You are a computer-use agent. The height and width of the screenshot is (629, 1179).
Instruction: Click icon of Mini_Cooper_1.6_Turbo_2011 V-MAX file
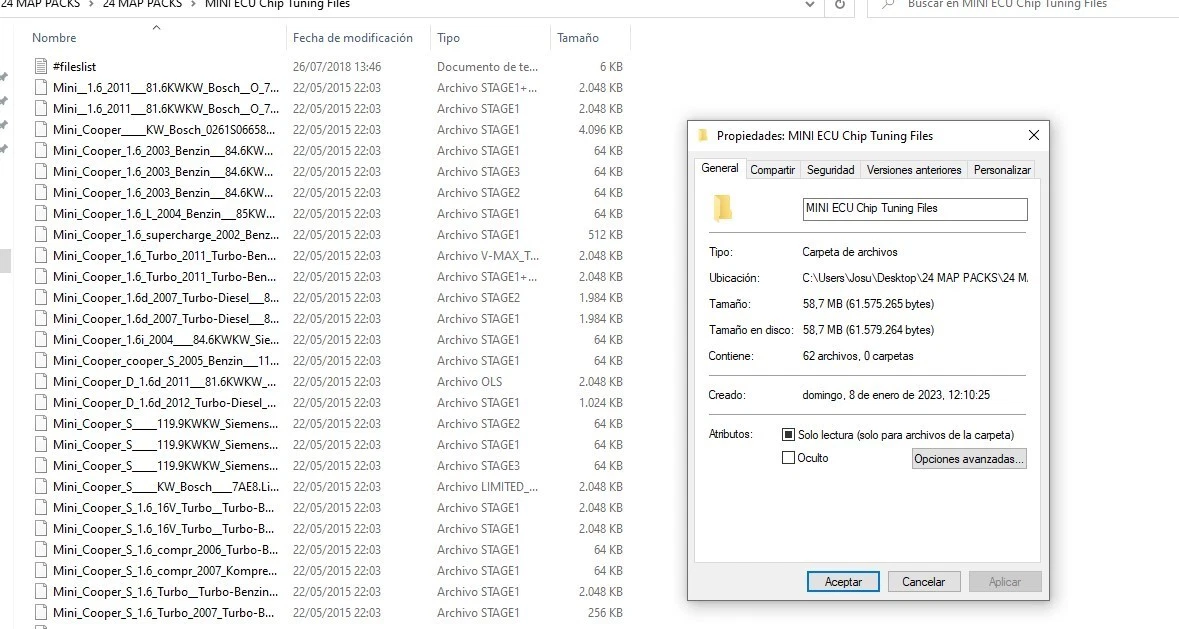41,256
